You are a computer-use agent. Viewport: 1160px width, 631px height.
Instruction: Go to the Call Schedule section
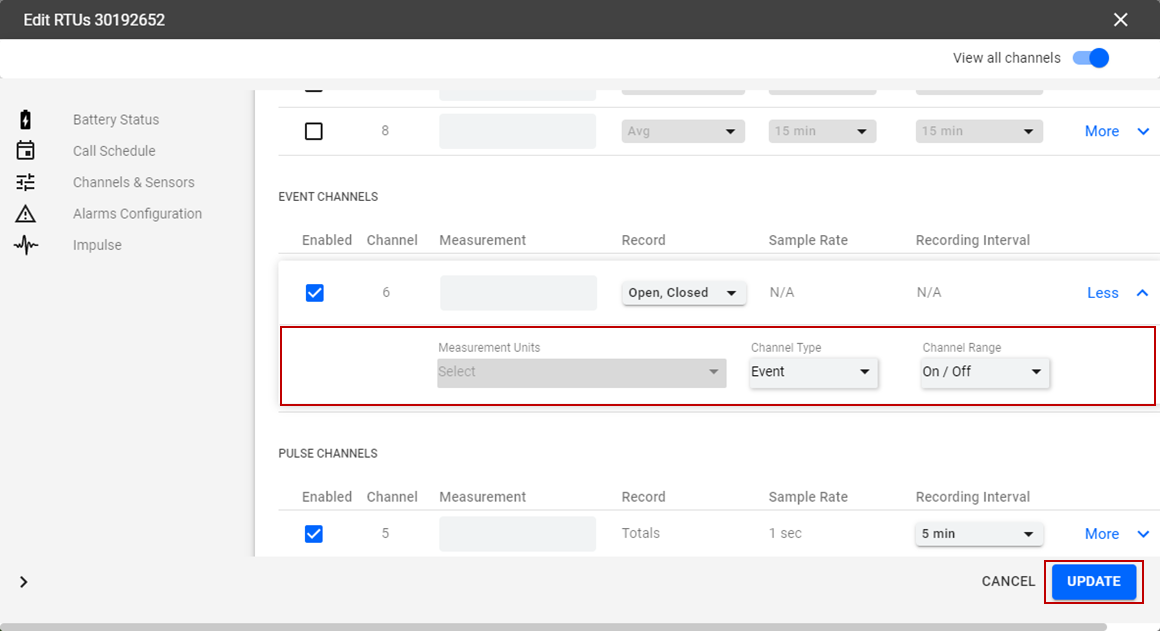tap(114, 151)
